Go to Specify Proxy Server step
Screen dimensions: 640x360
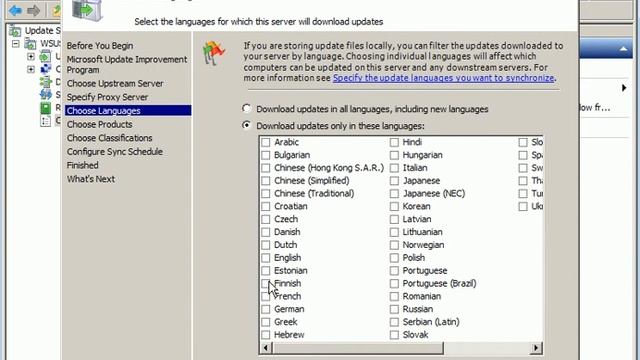(107, 97)
